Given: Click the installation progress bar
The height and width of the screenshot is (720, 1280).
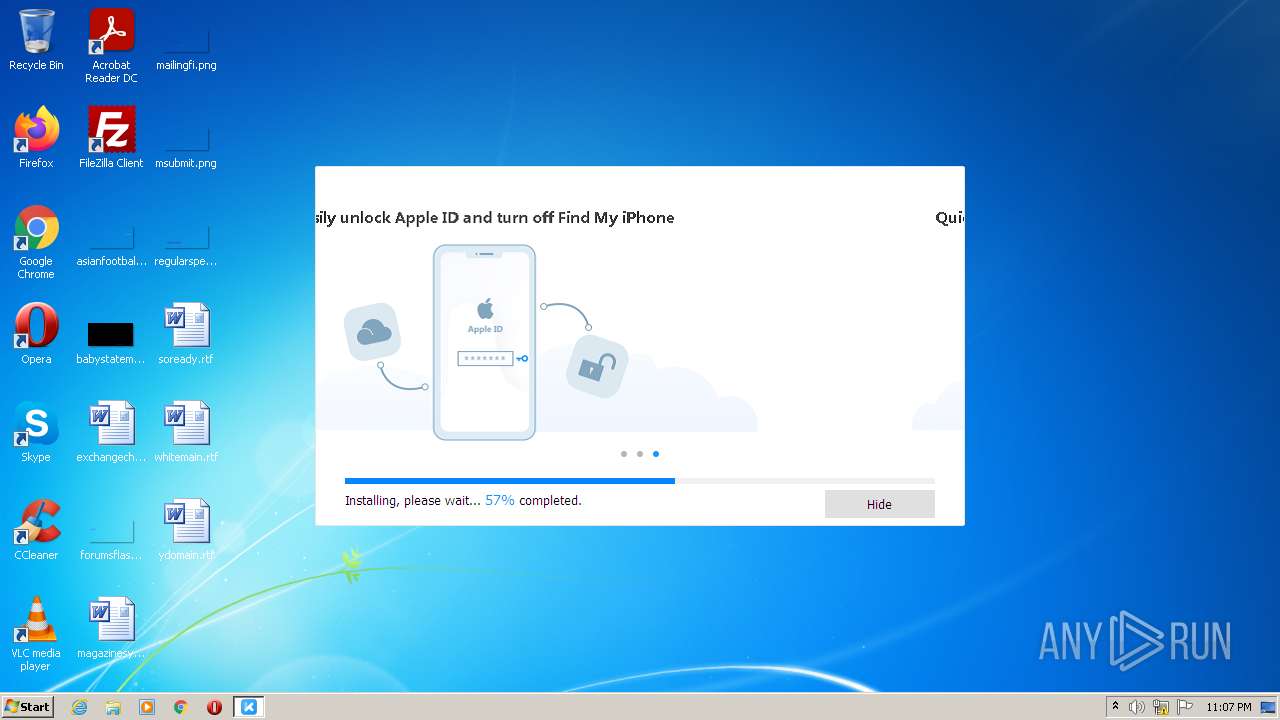Looking at the screenshot, I should (x=640, y=481).
